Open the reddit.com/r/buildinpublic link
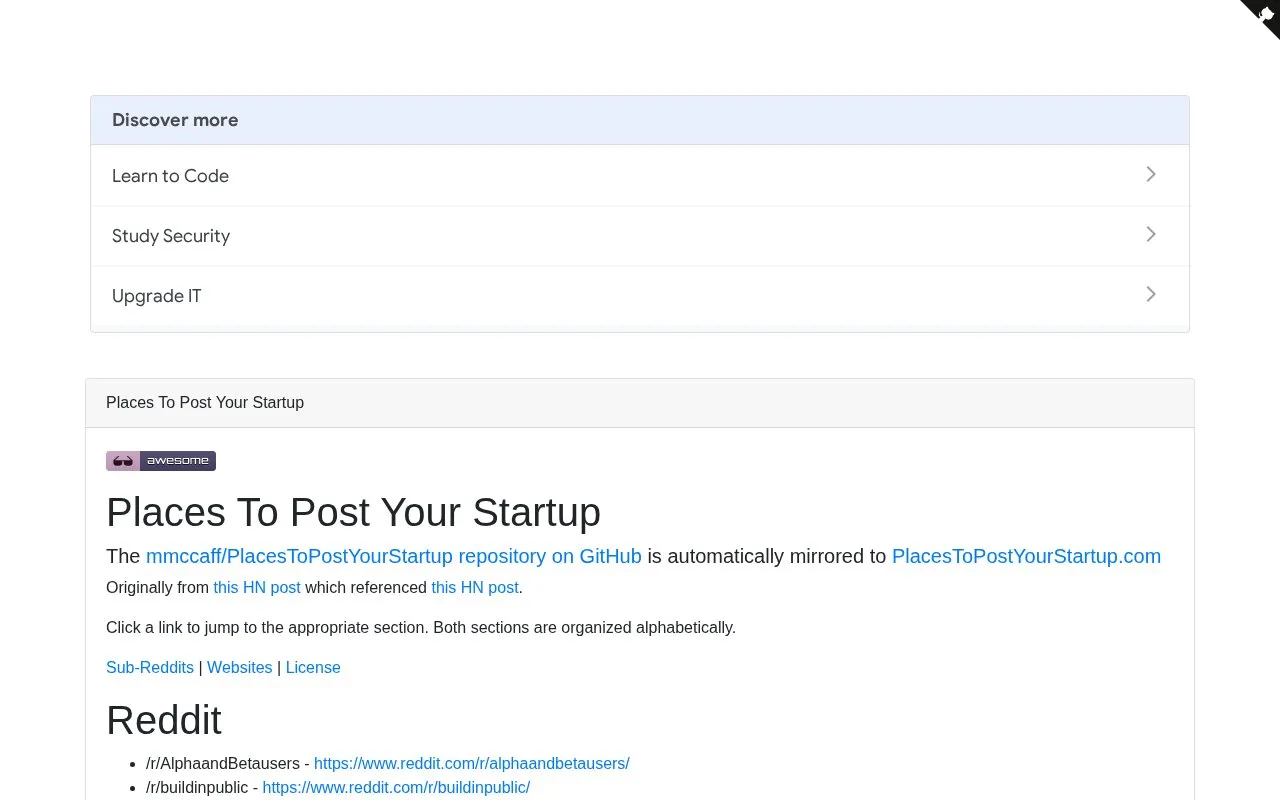This screenshot has width=1280, height=800. pos(396,787)
